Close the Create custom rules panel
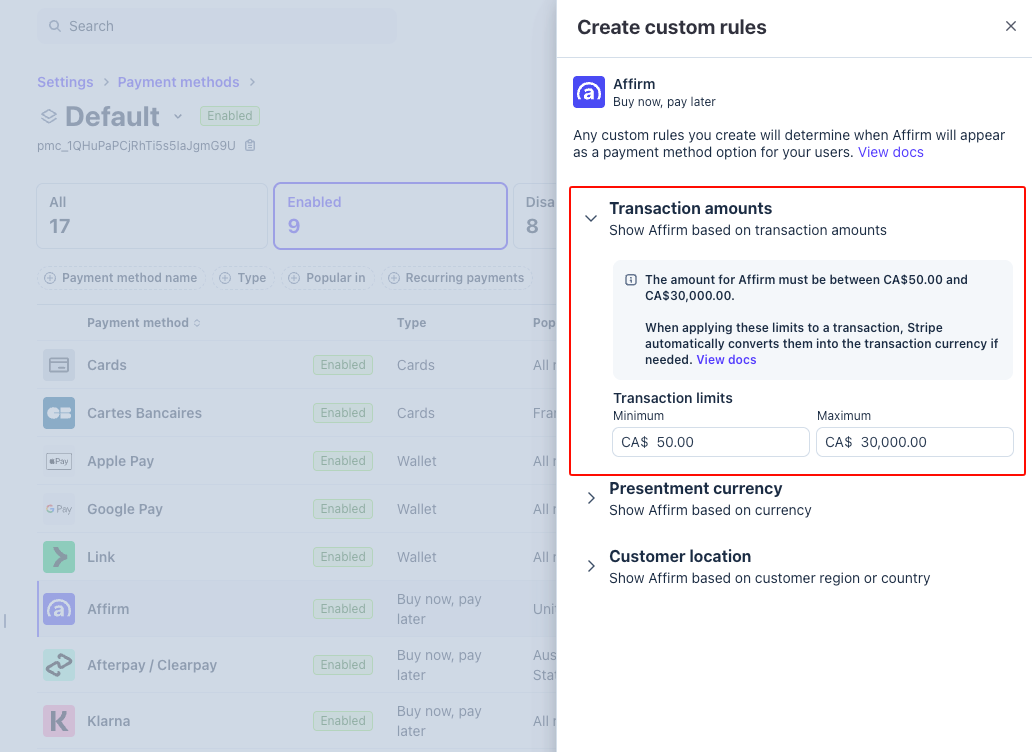Screen dimensions: 1032x752 pyautogui.click(x=1010, y=27)
